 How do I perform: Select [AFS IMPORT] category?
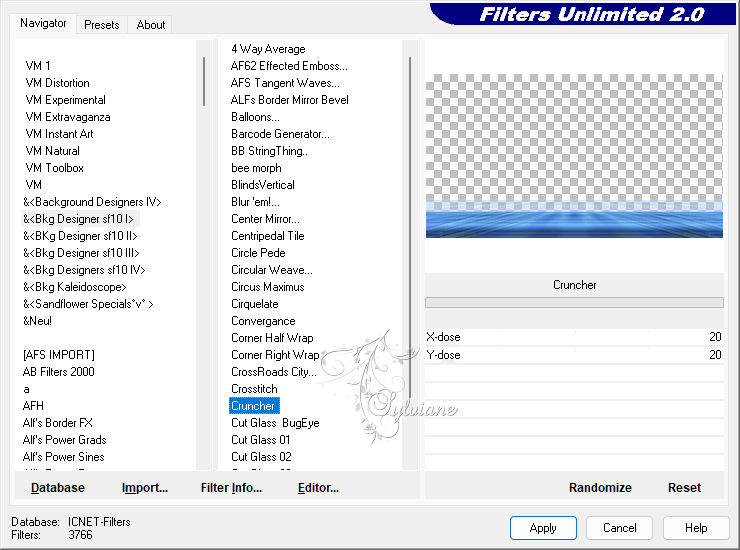coord(59,355)
